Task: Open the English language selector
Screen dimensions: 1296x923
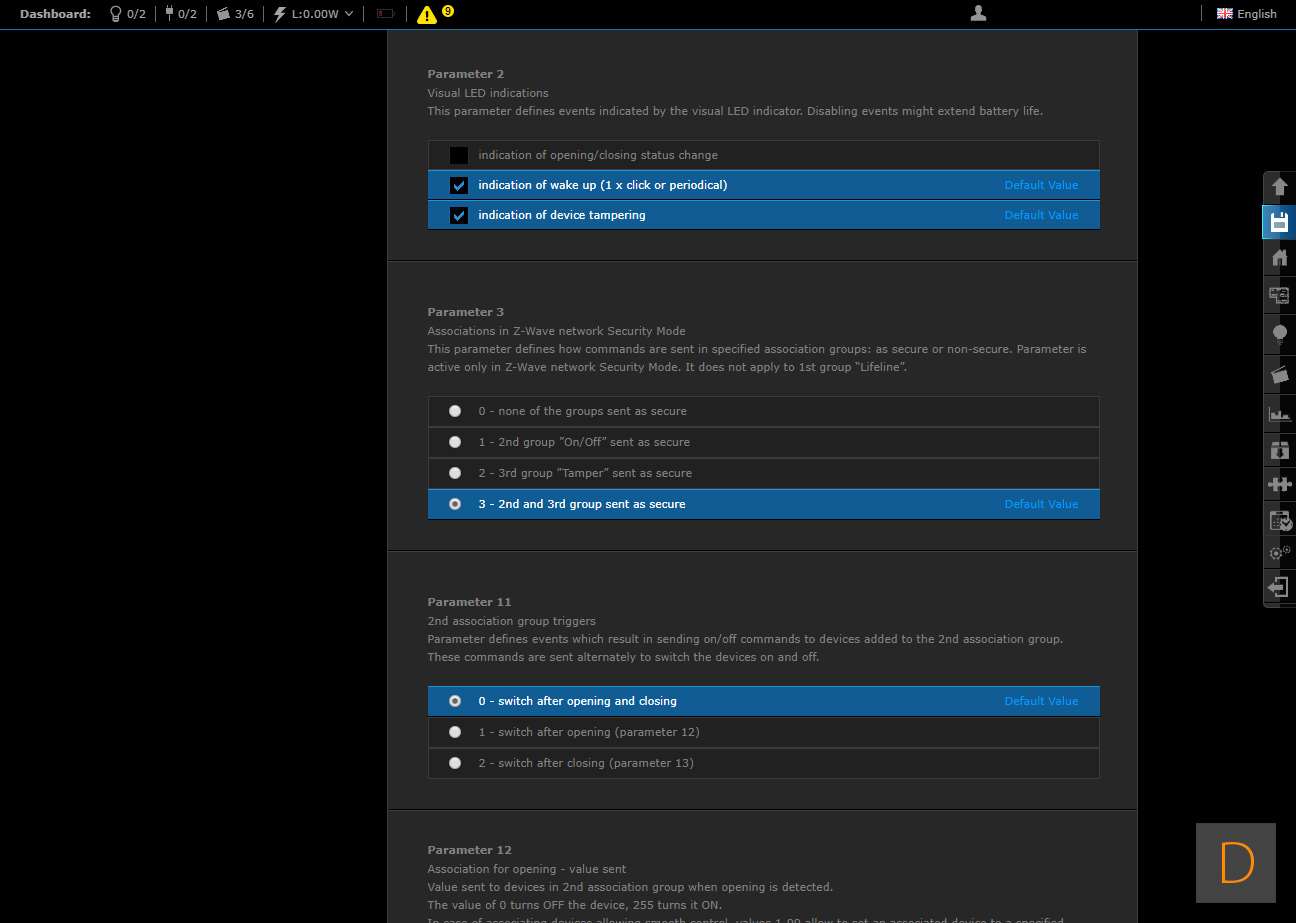Action: point(1246,14)
